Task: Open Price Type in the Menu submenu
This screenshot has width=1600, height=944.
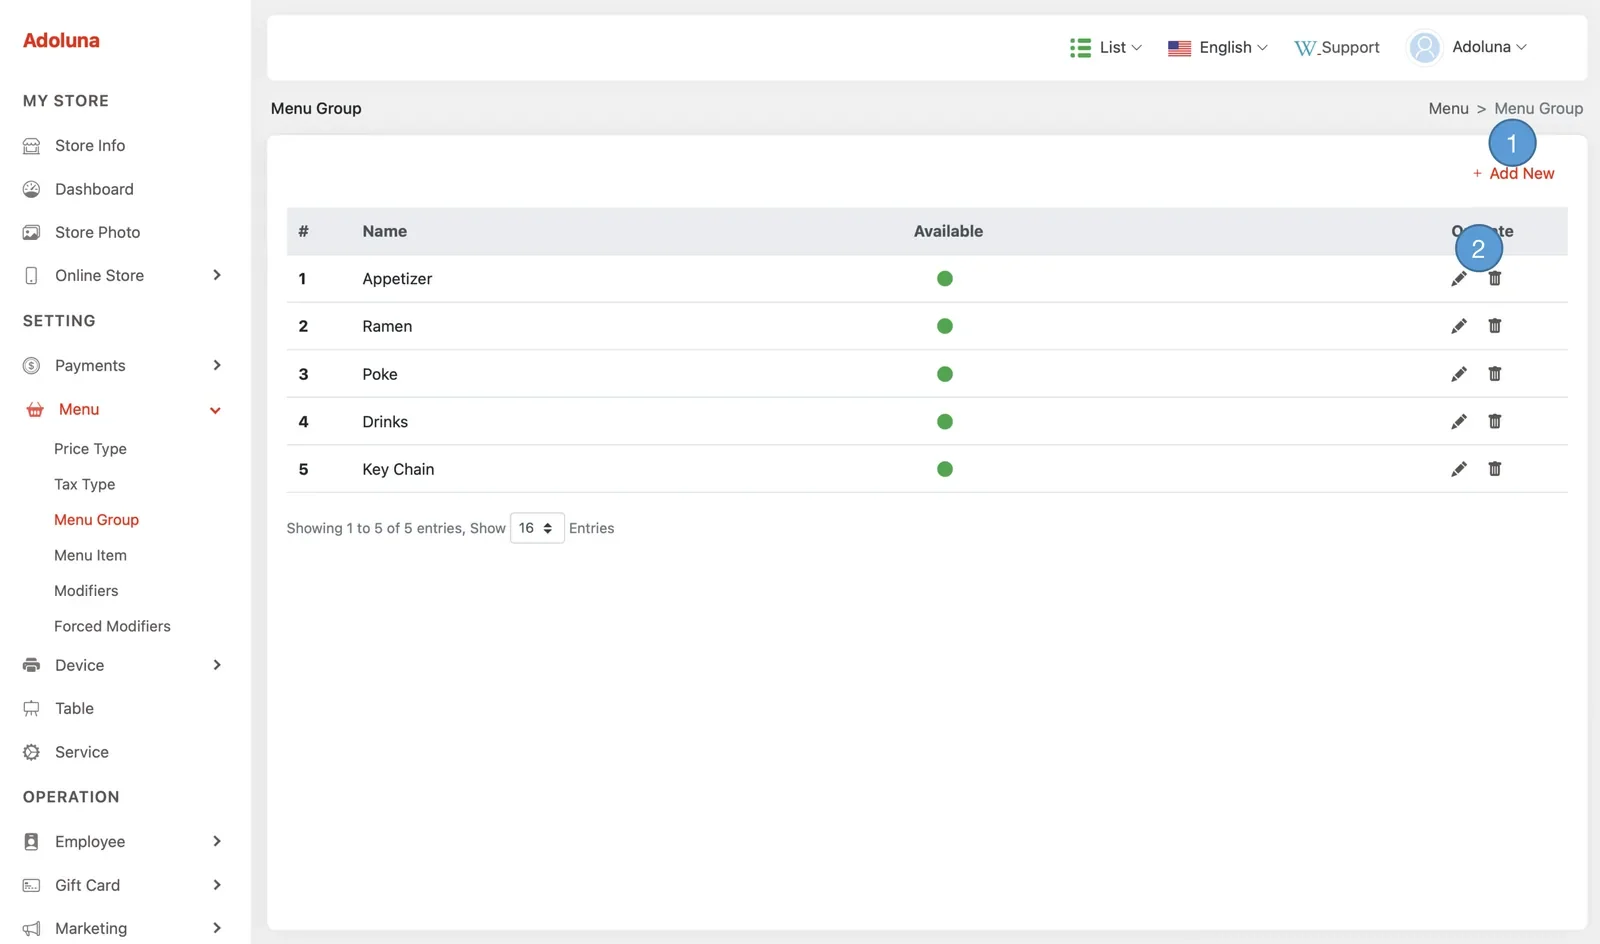Action: [x=90, y=449]
